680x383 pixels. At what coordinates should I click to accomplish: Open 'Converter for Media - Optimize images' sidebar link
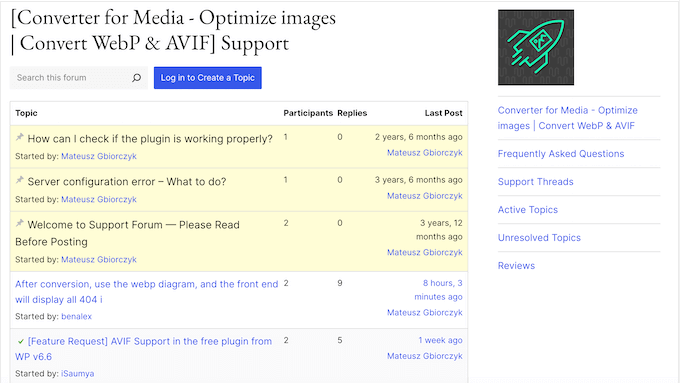pyautogui.click(x=567, y=118)
